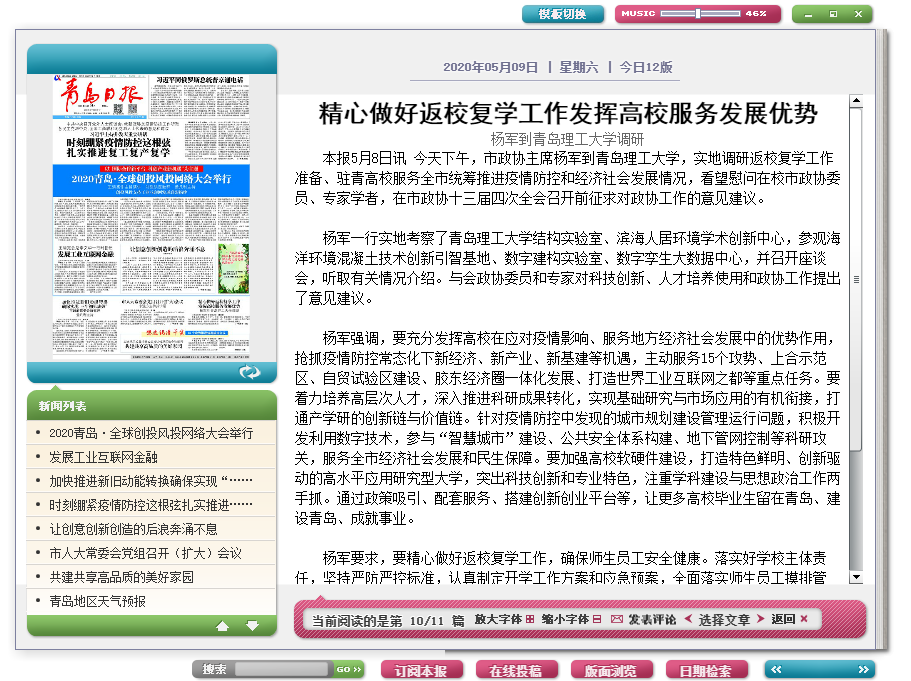Click the refresh arrows icon under page thumbnail
911x681 pixels.
[249, 372]
